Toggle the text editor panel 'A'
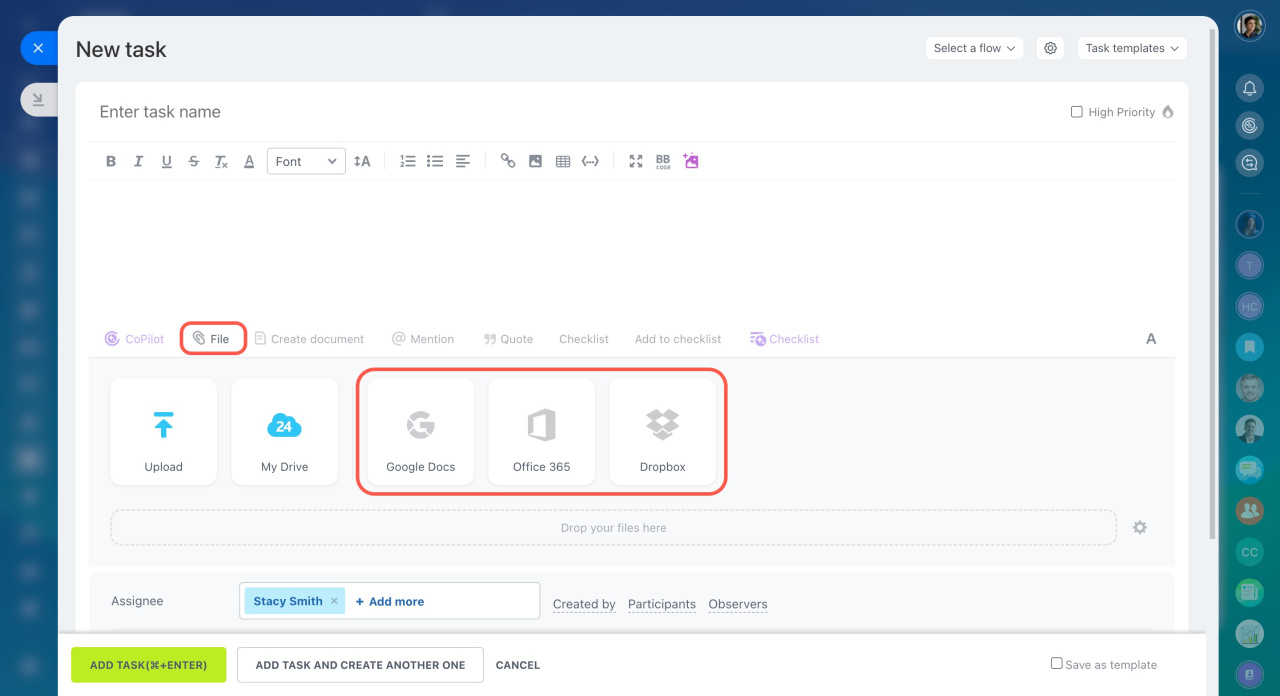The height and width of the screenshot is (696, 1280). point(1151,339)
